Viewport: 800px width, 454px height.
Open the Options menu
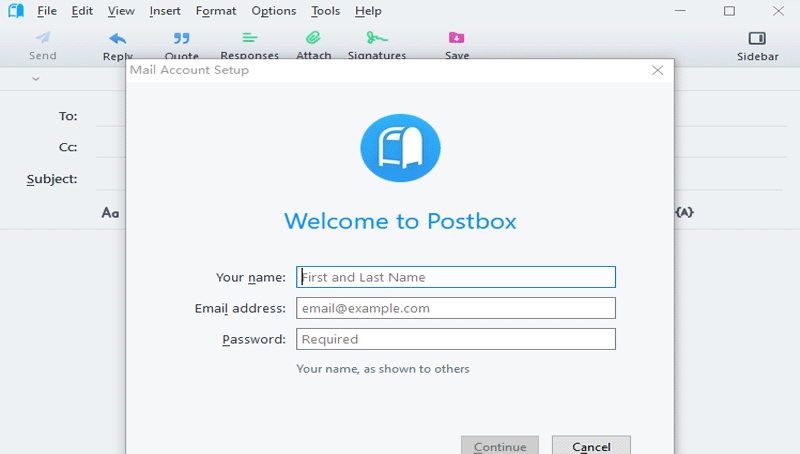pyautogui.click(x=273, y=11)
